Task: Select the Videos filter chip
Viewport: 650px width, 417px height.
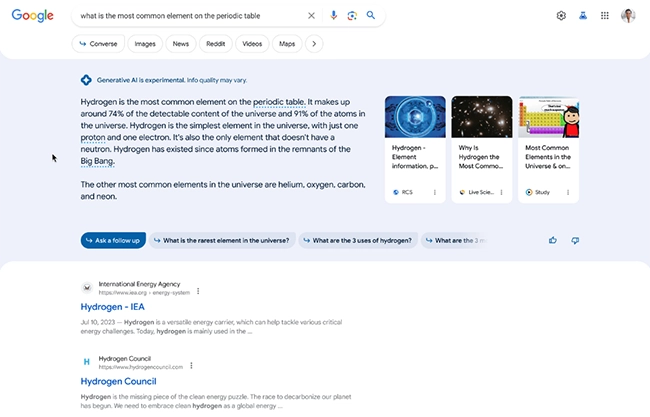Action: click(x=252, y=44)
